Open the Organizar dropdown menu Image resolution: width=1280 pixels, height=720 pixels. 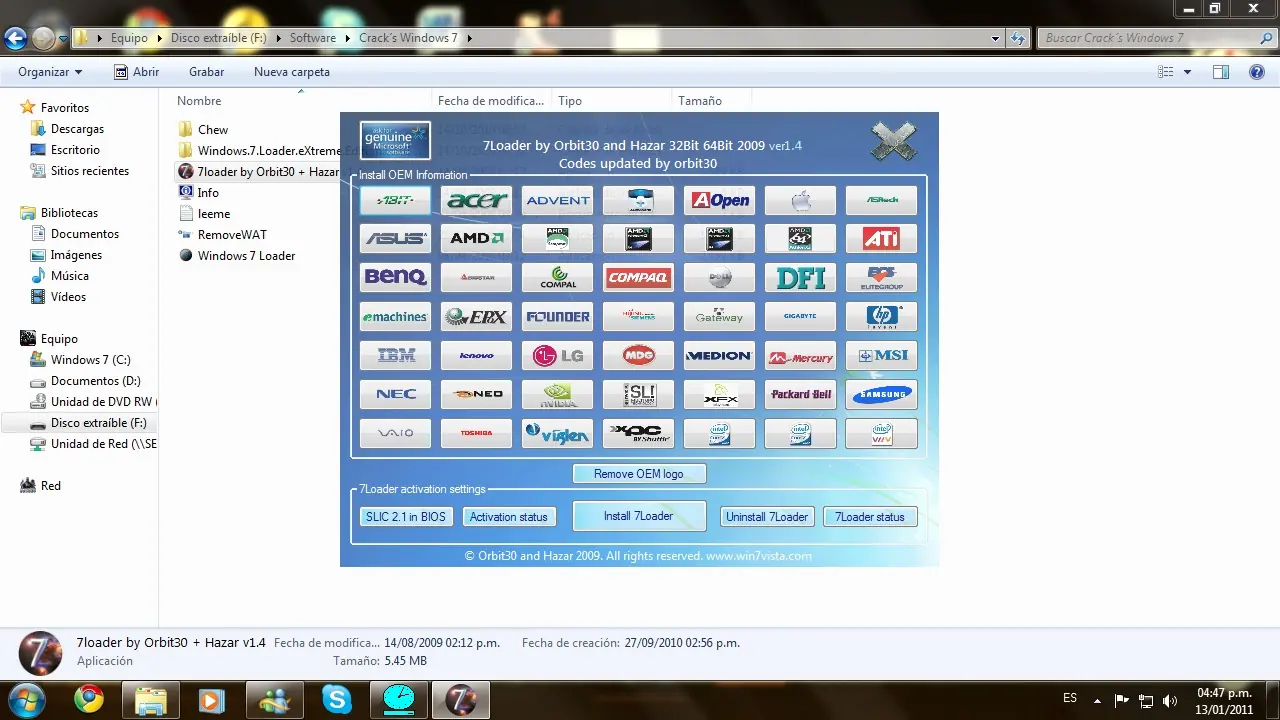click(x=49, y=71)
